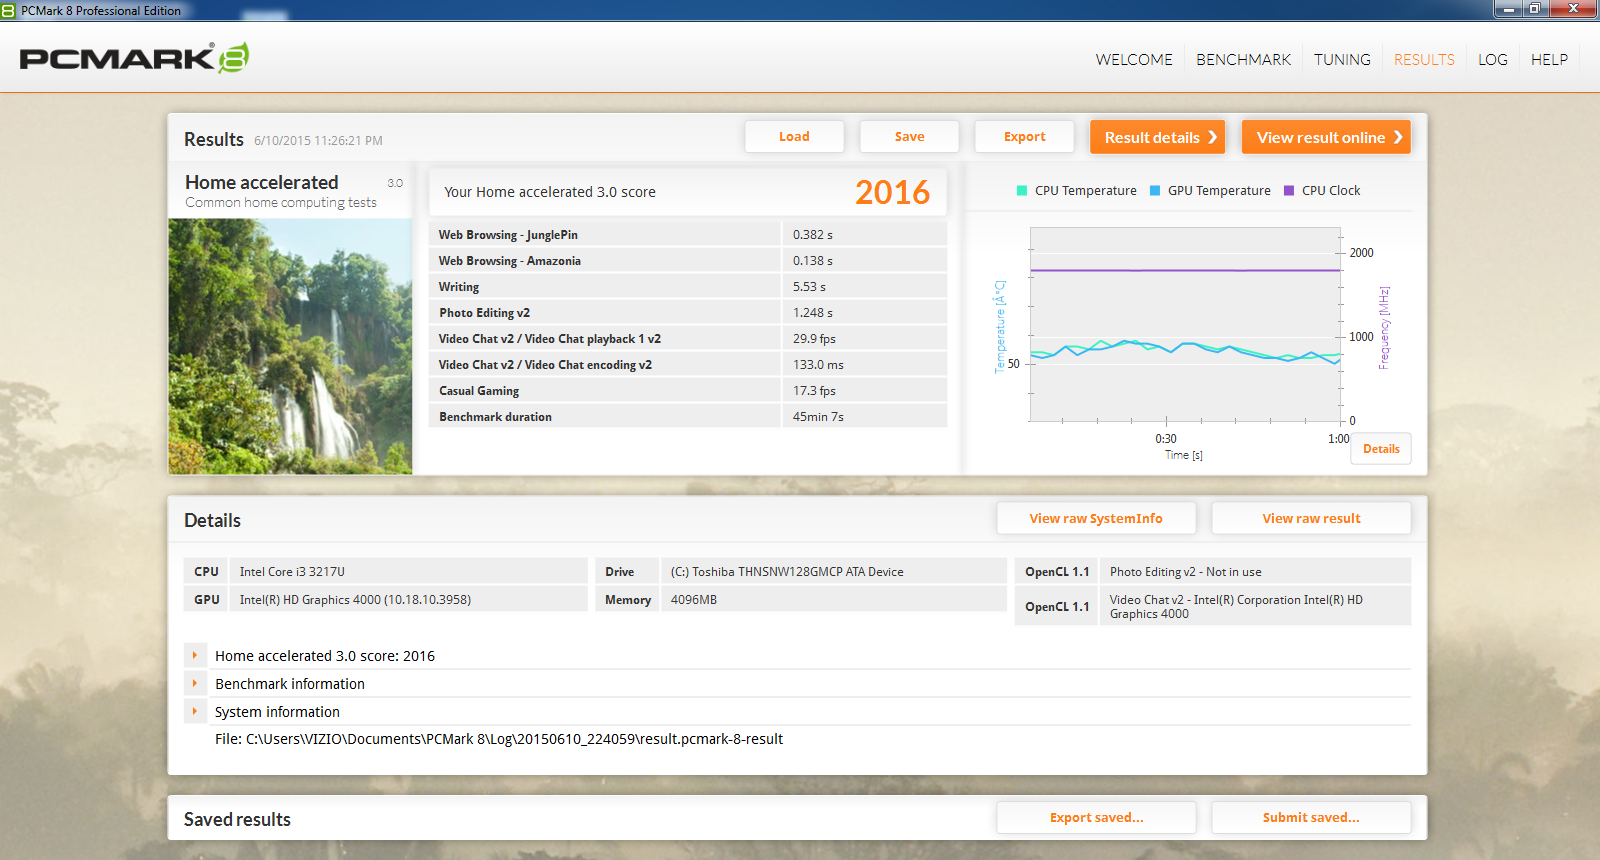Screen dimensions: 1600x860
Task: Select the Web Browsing - JunglePin row
Action: click(x=688, y=235)
